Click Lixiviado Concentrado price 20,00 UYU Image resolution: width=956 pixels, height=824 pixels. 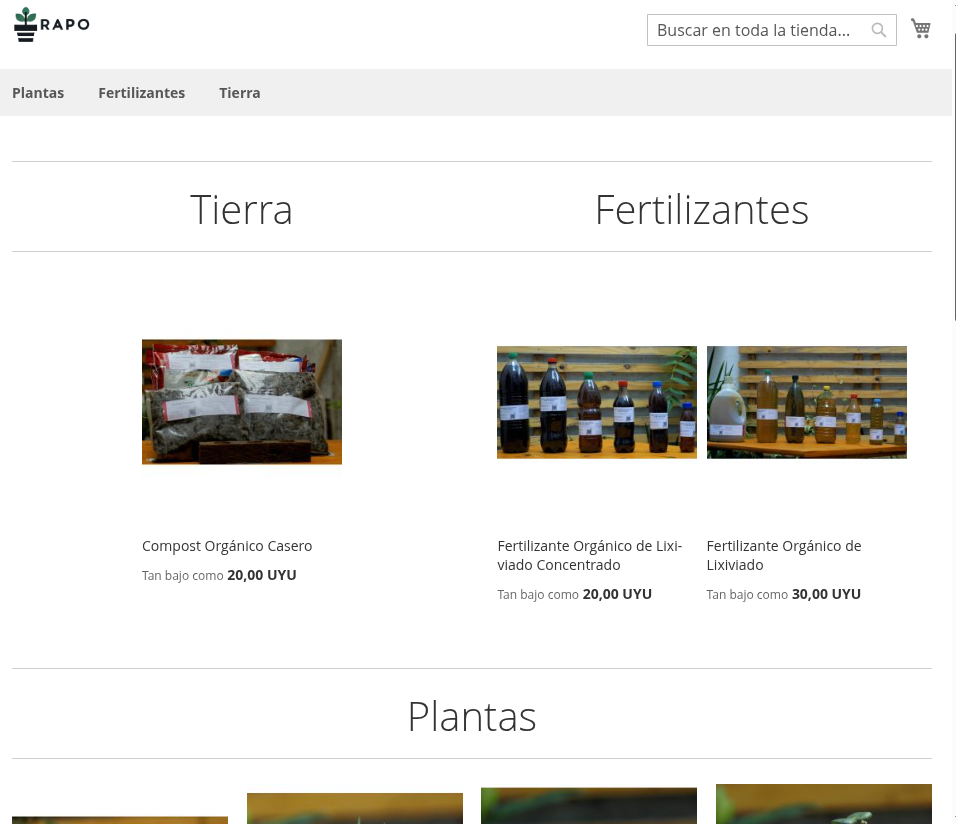tap(617, 594)
